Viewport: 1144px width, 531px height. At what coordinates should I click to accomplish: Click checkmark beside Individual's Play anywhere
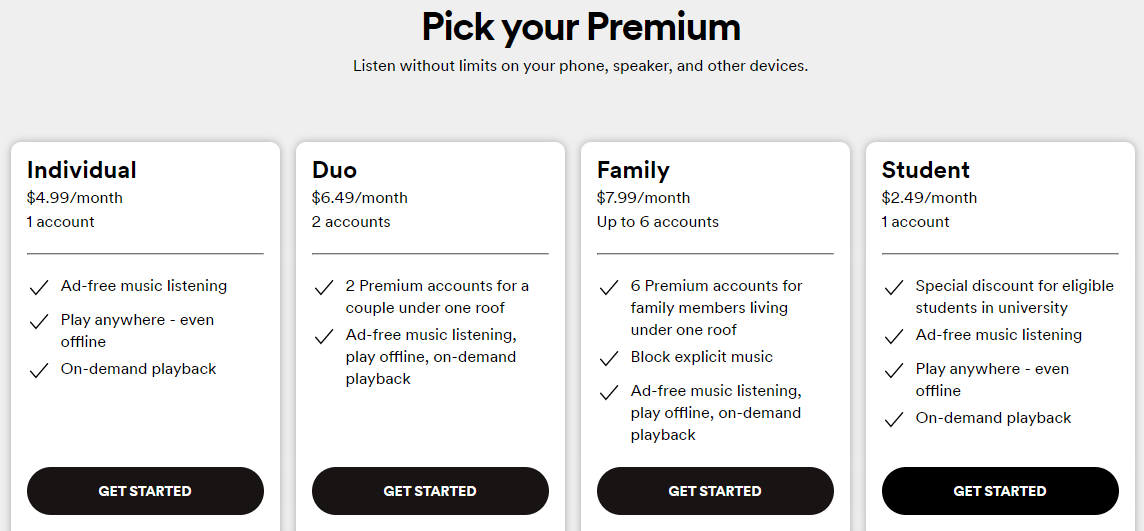tap(39, 322)
